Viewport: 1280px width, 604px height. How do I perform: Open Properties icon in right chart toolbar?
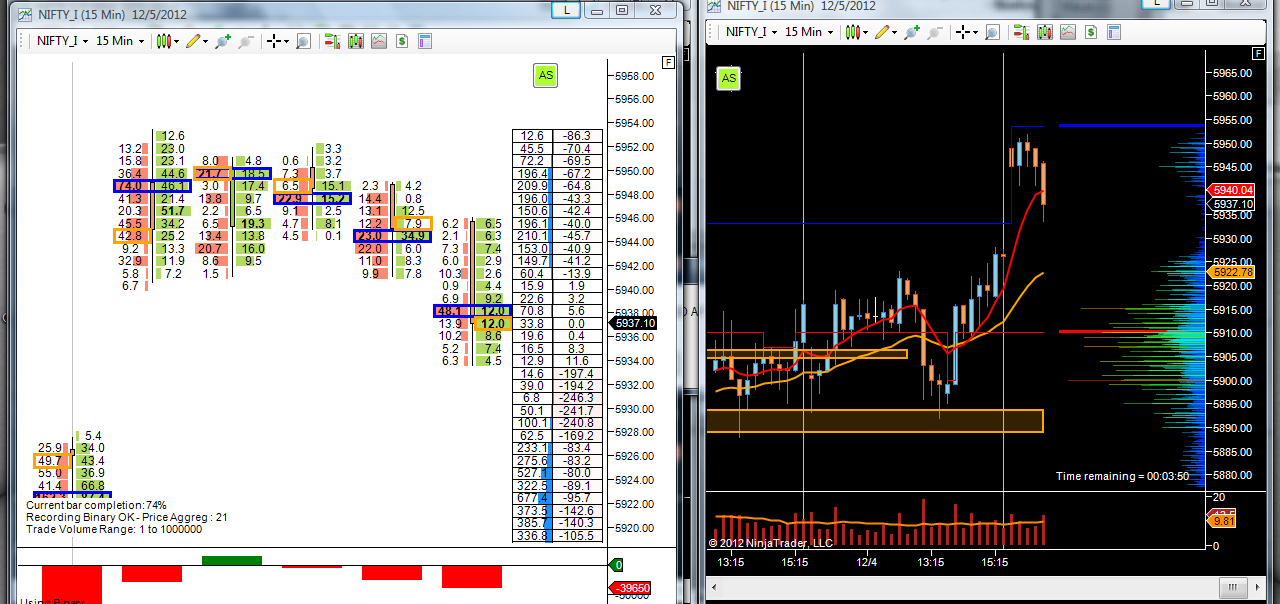click(x=1113, y=32)
